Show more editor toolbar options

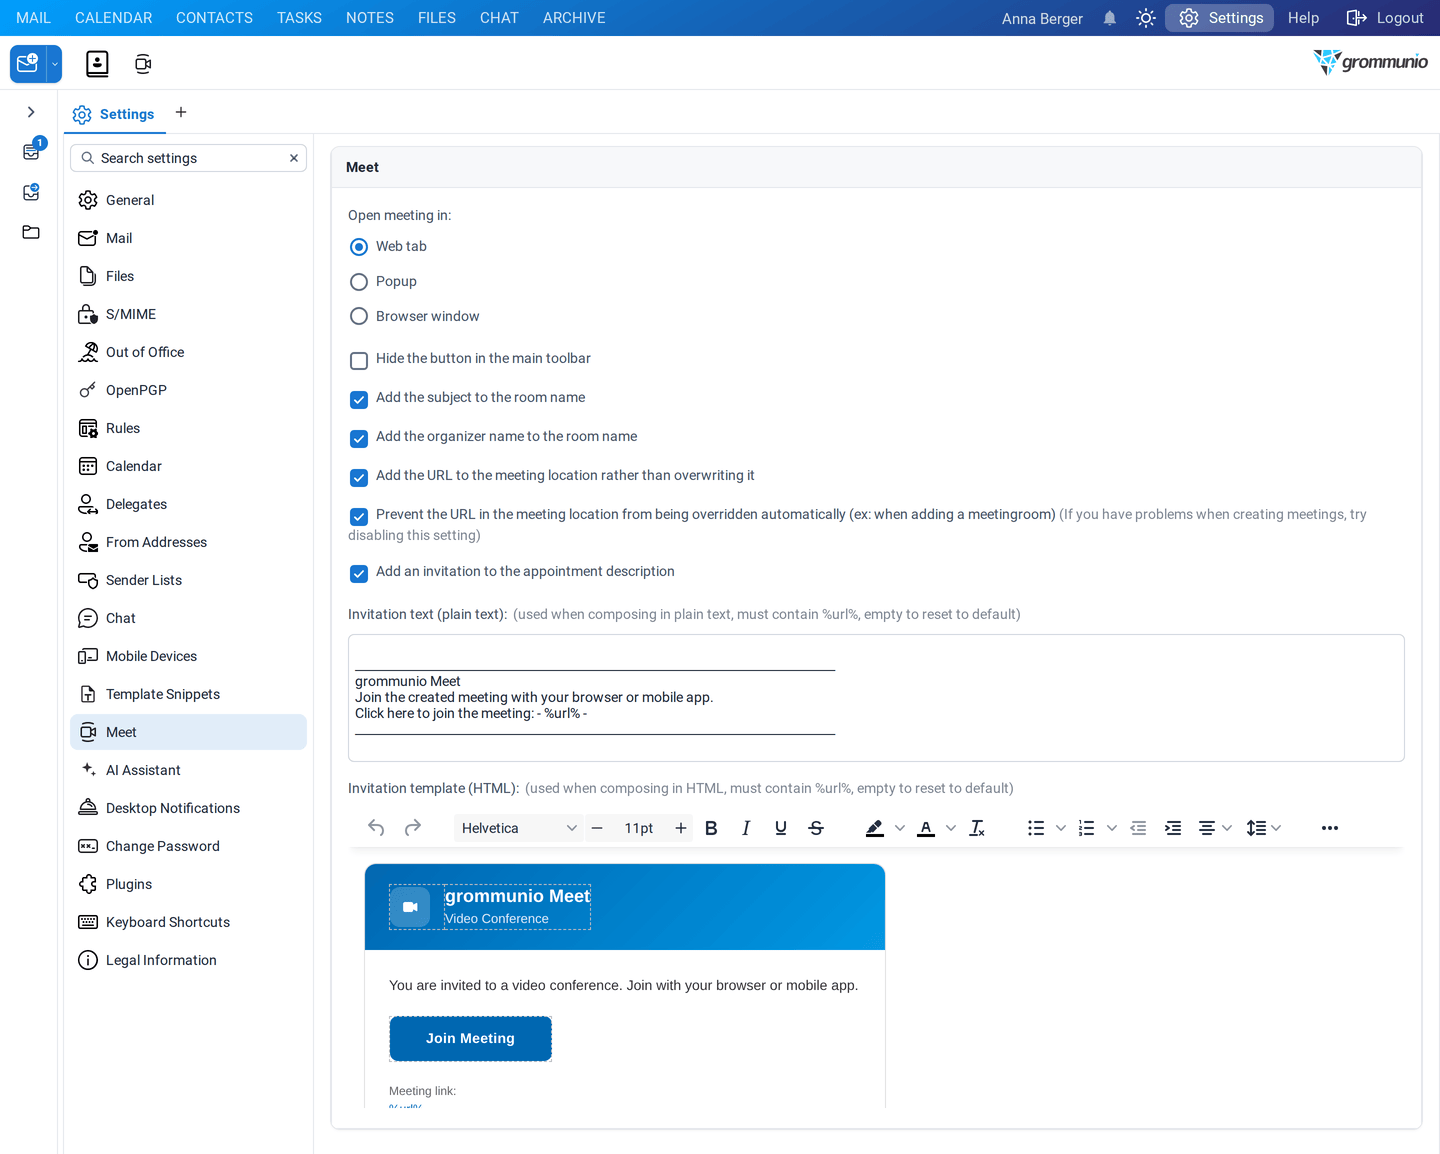coord(1330,828)
